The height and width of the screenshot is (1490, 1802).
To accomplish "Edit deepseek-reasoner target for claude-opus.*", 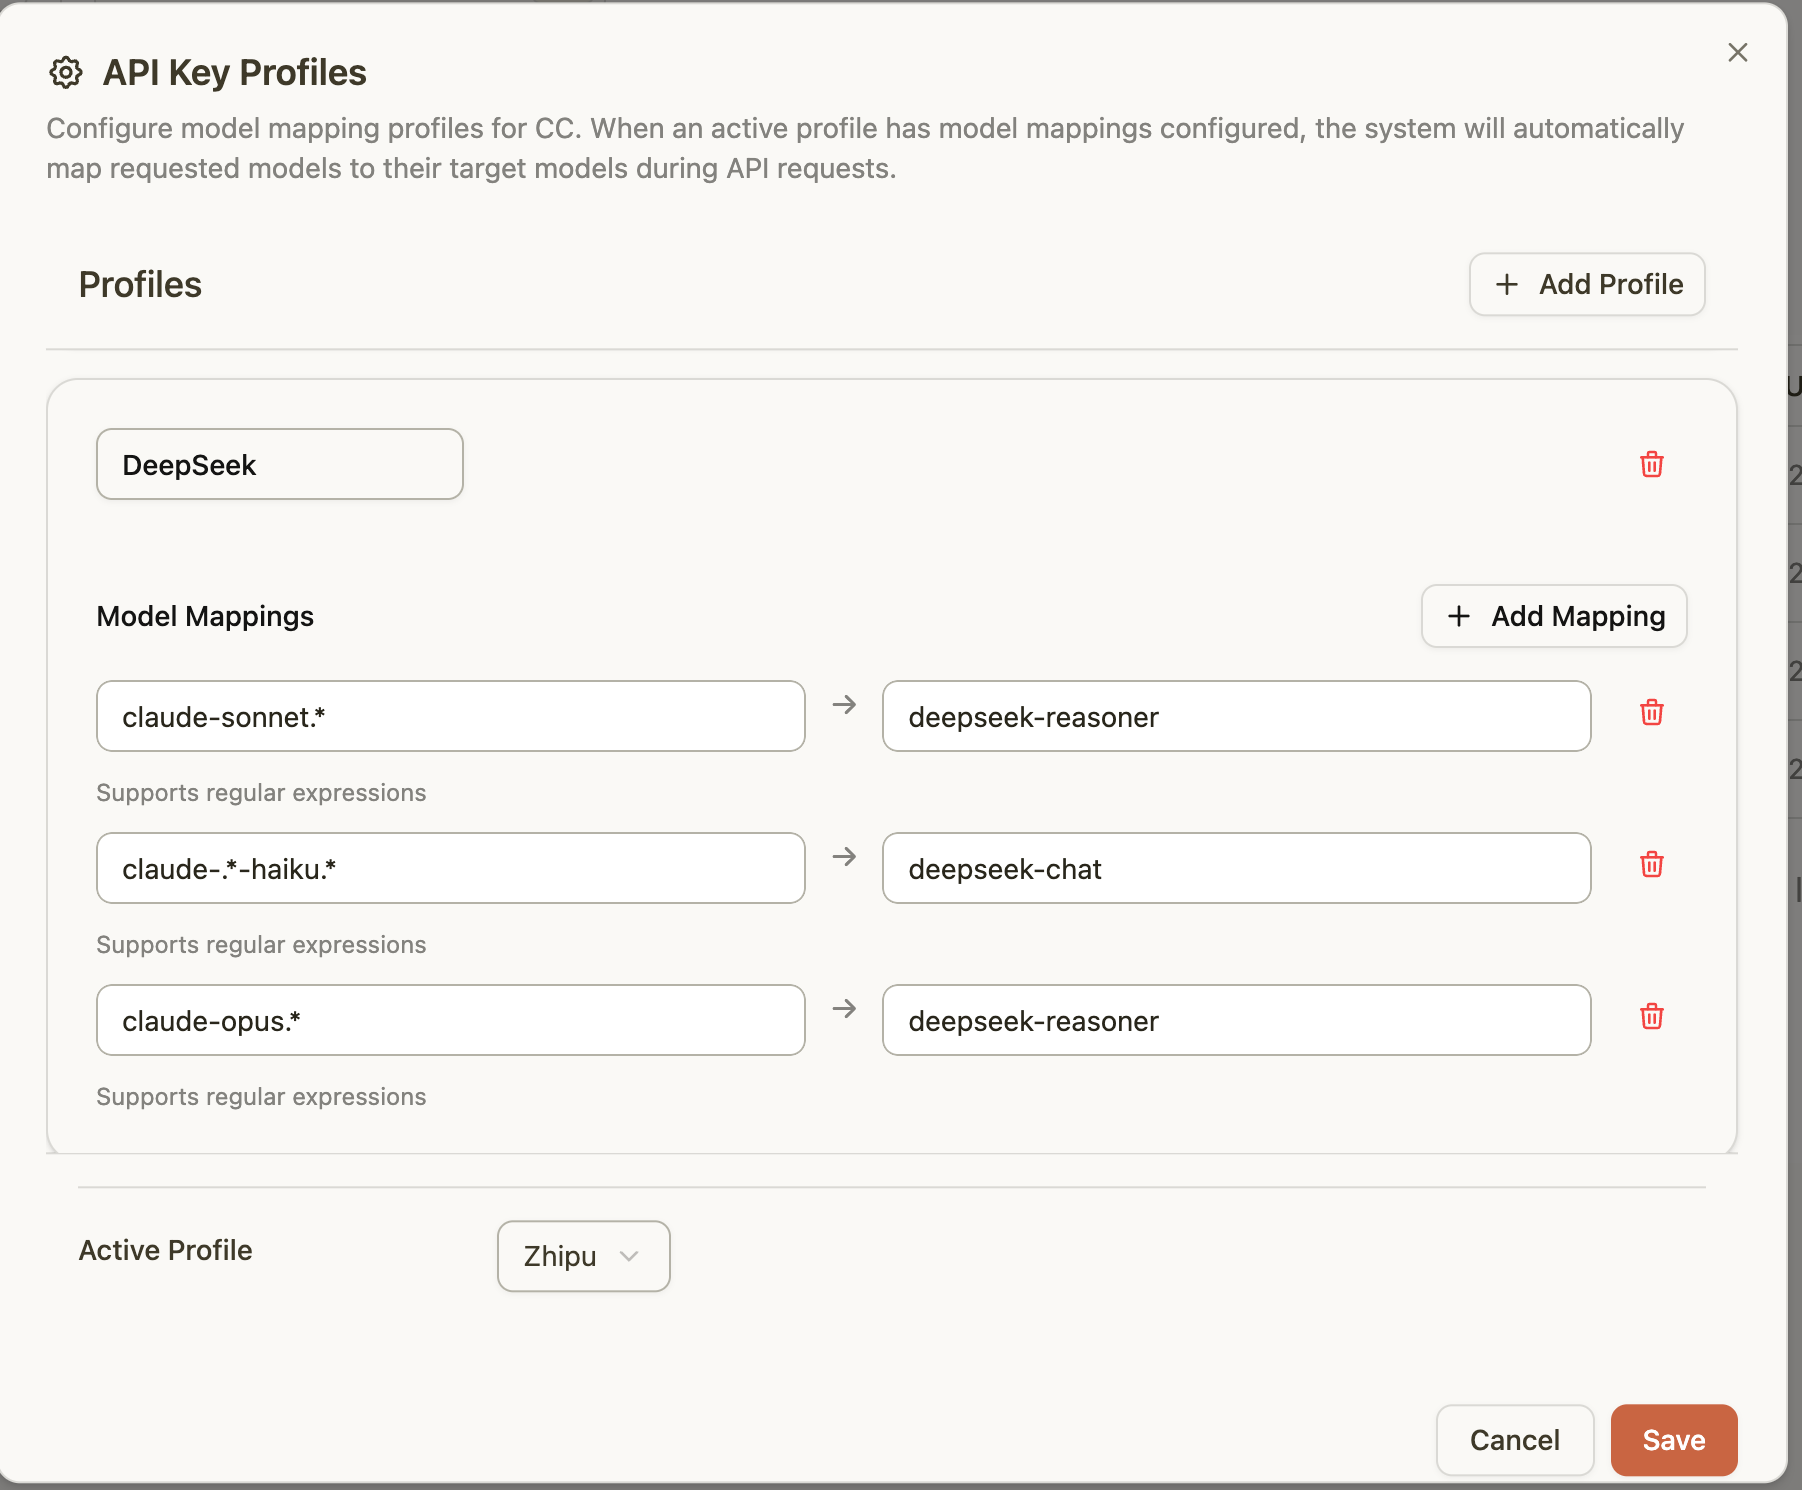I will [1237, 1020].
